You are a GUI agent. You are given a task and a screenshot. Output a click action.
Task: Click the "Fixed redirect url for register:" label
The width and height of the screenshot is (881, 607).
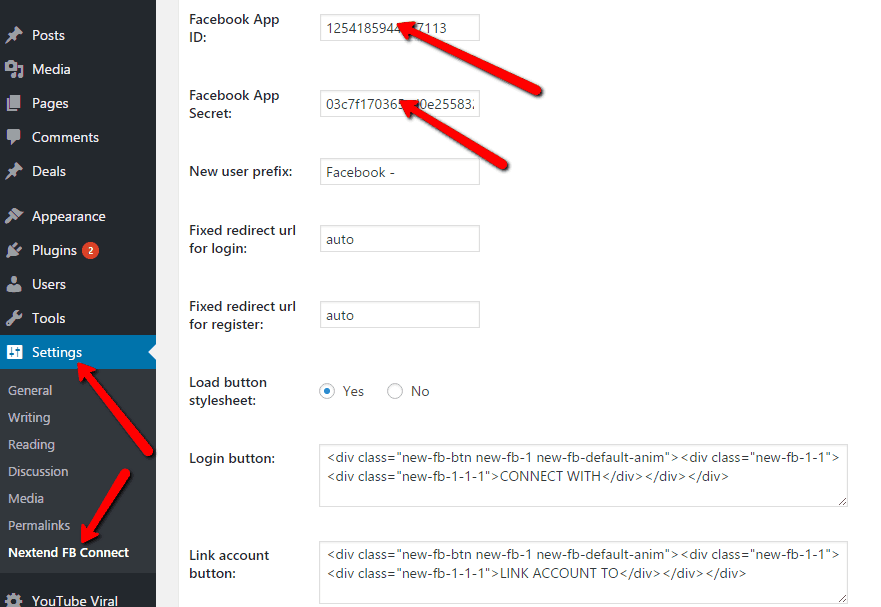[242, 315]
